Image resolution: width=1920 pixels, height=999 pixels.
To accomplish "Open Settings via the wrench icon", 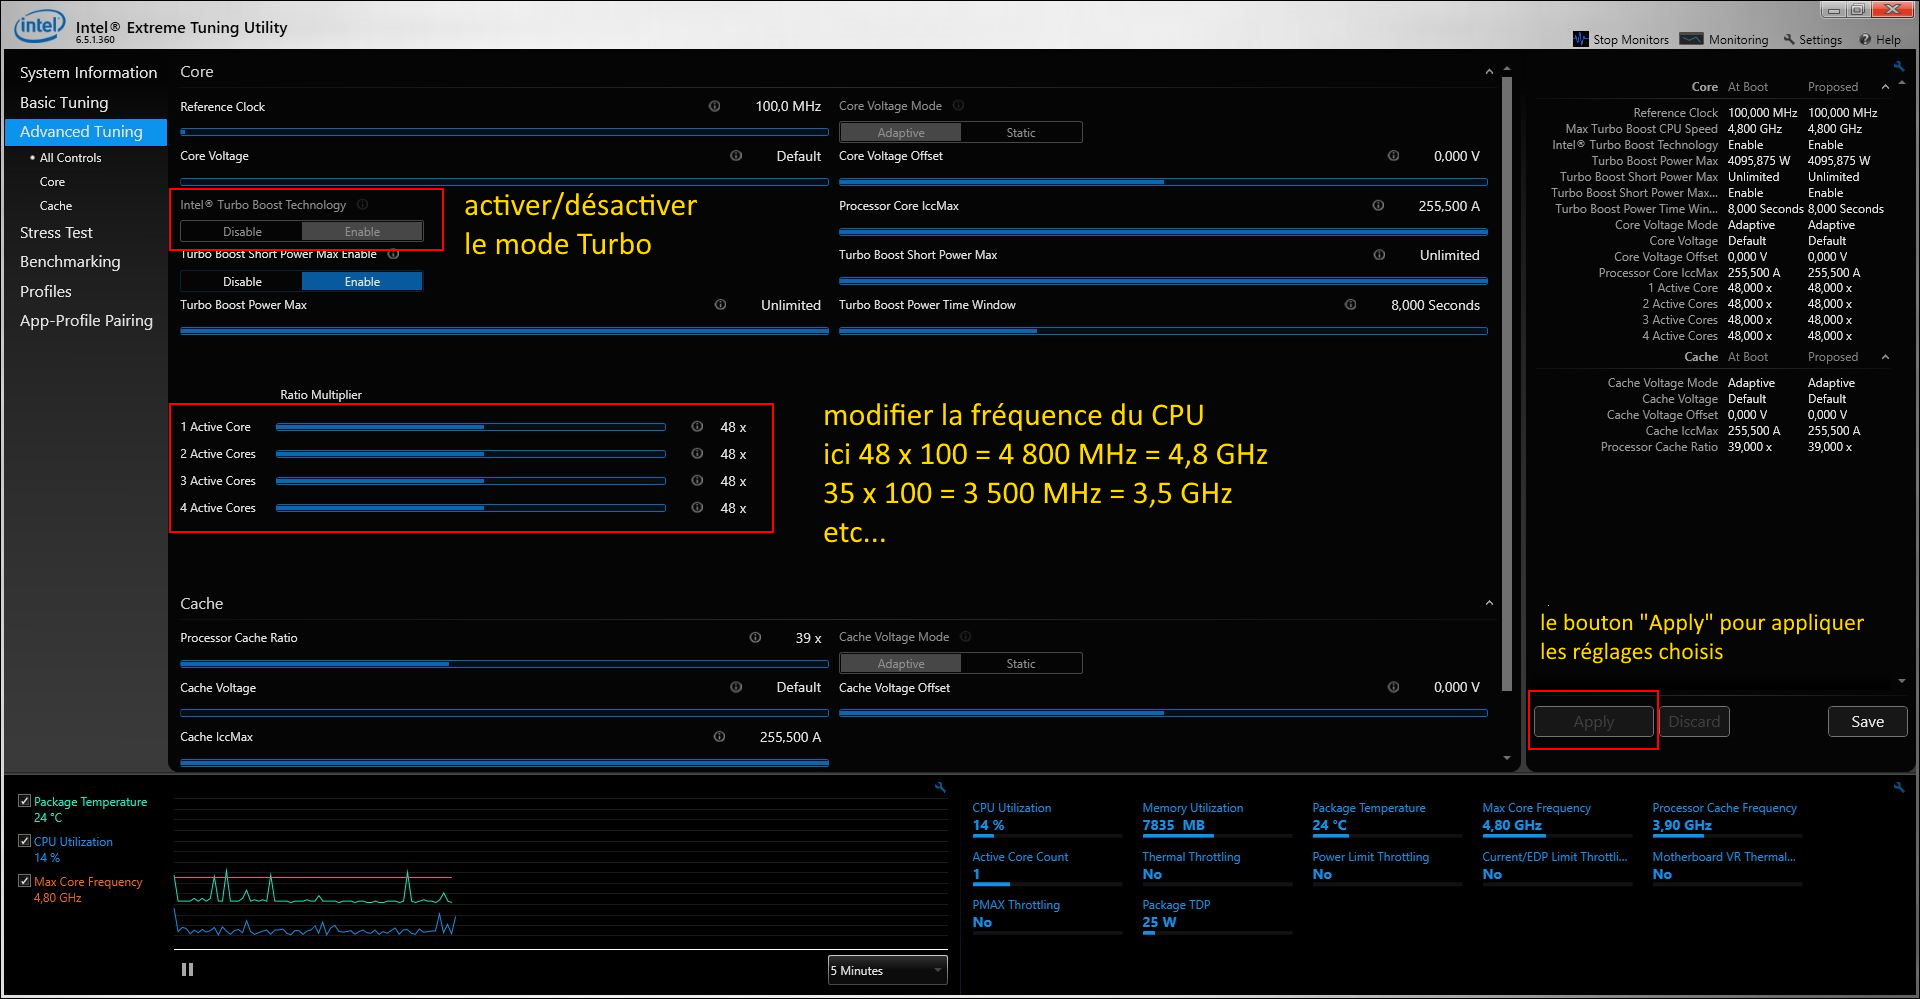I will tap(1789, 39).
